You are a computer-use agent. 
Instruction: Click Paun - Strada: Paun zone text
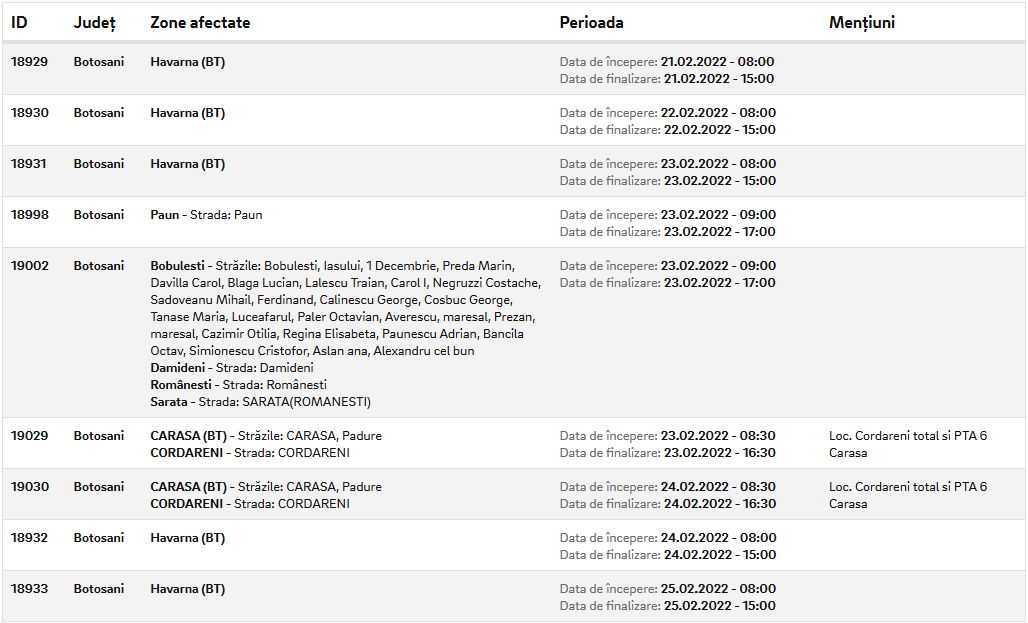tap(207, 215)
